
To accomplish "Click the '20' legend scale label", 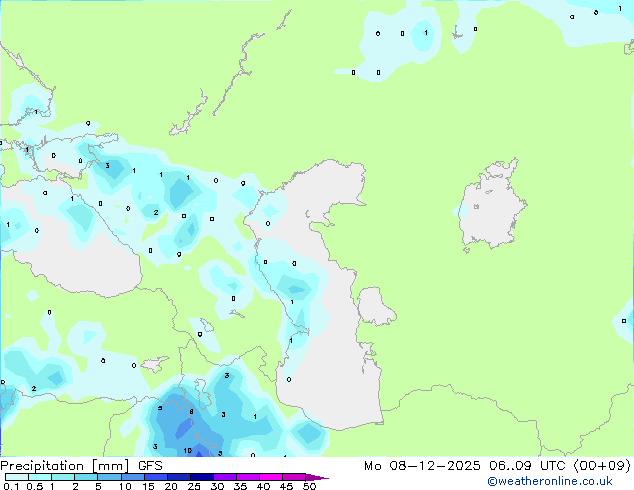I will [171, 486].
